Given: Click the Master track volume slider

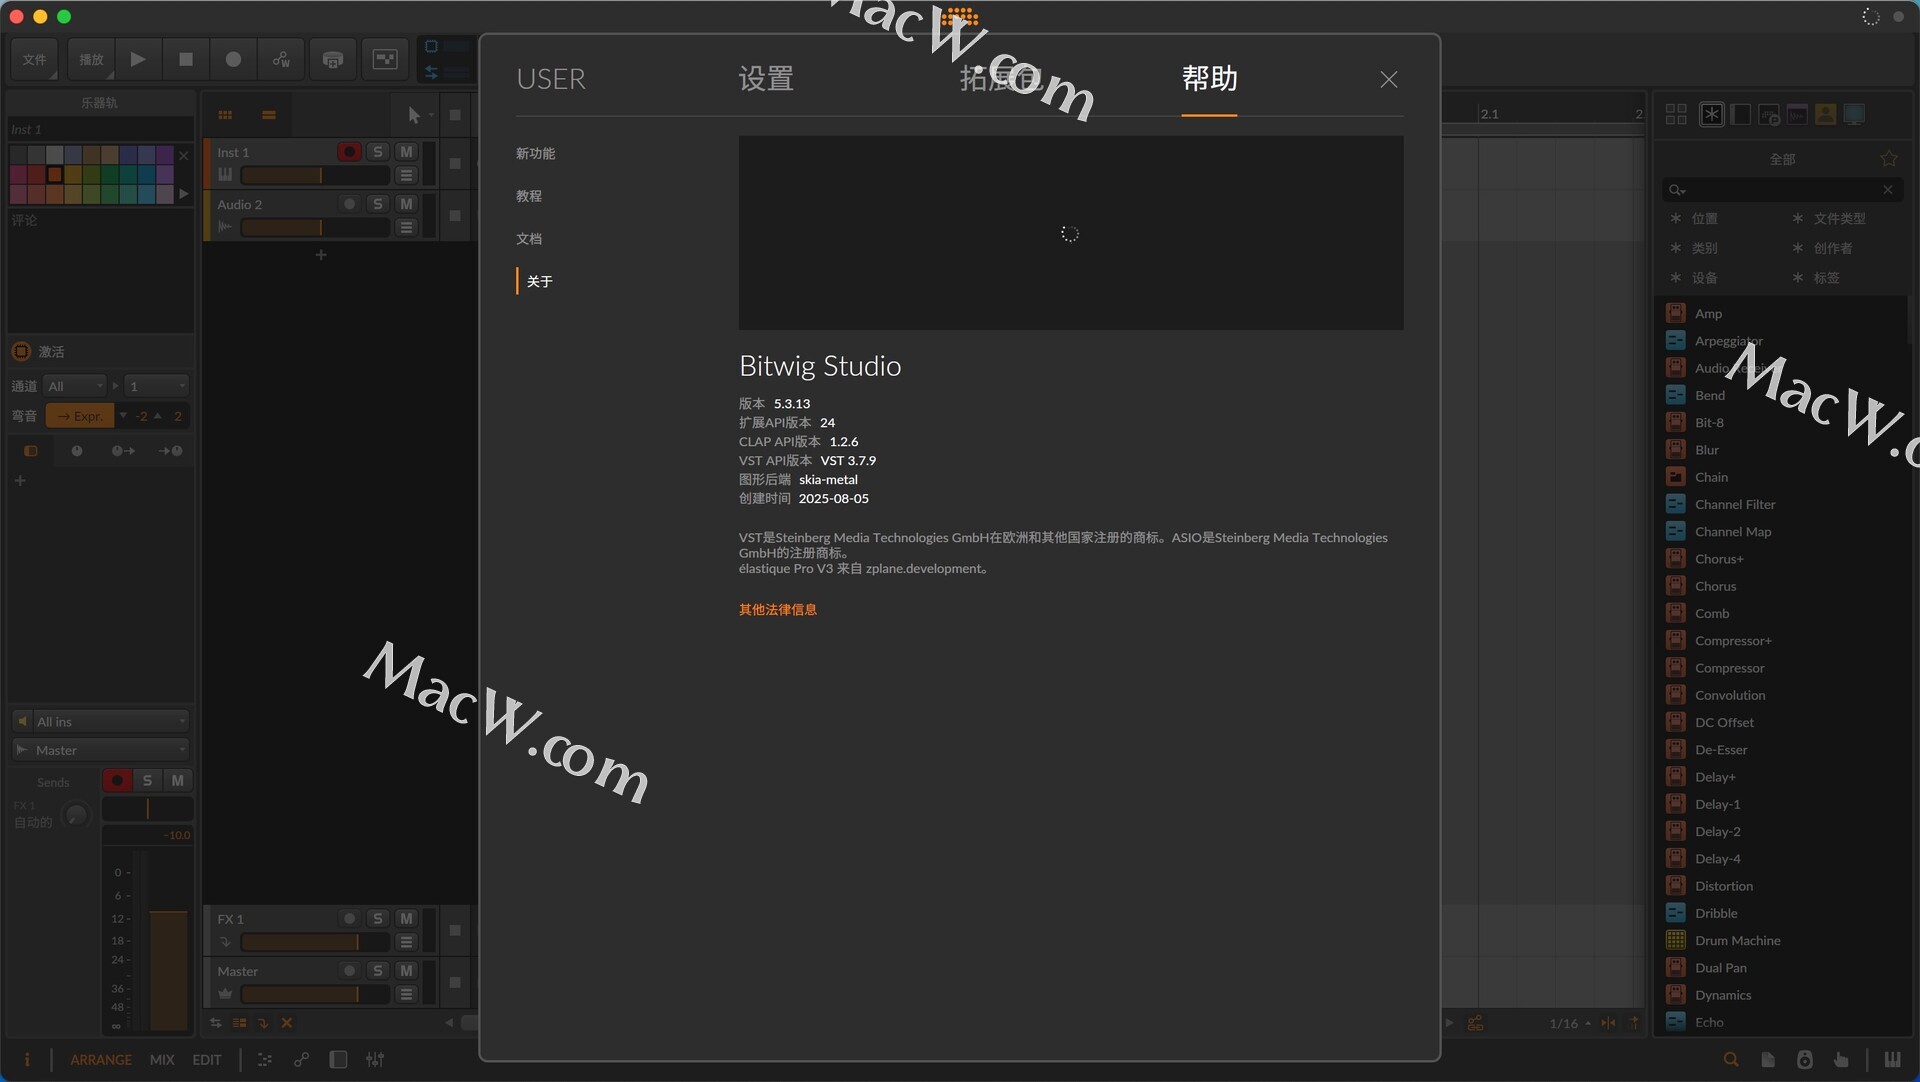Looking at the screenshot, I should tap(315, 994).
